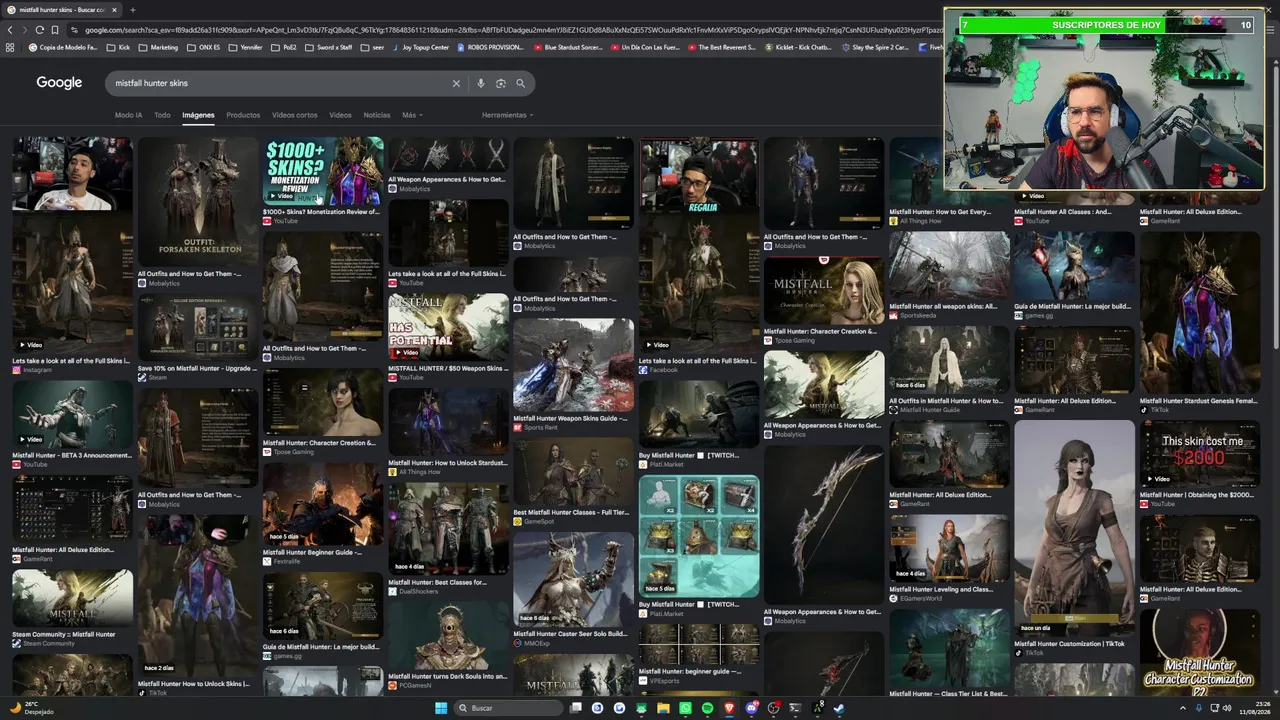The image size is (1280, 720).
Task: Switch to the Todo results tab
Action: 162,115
